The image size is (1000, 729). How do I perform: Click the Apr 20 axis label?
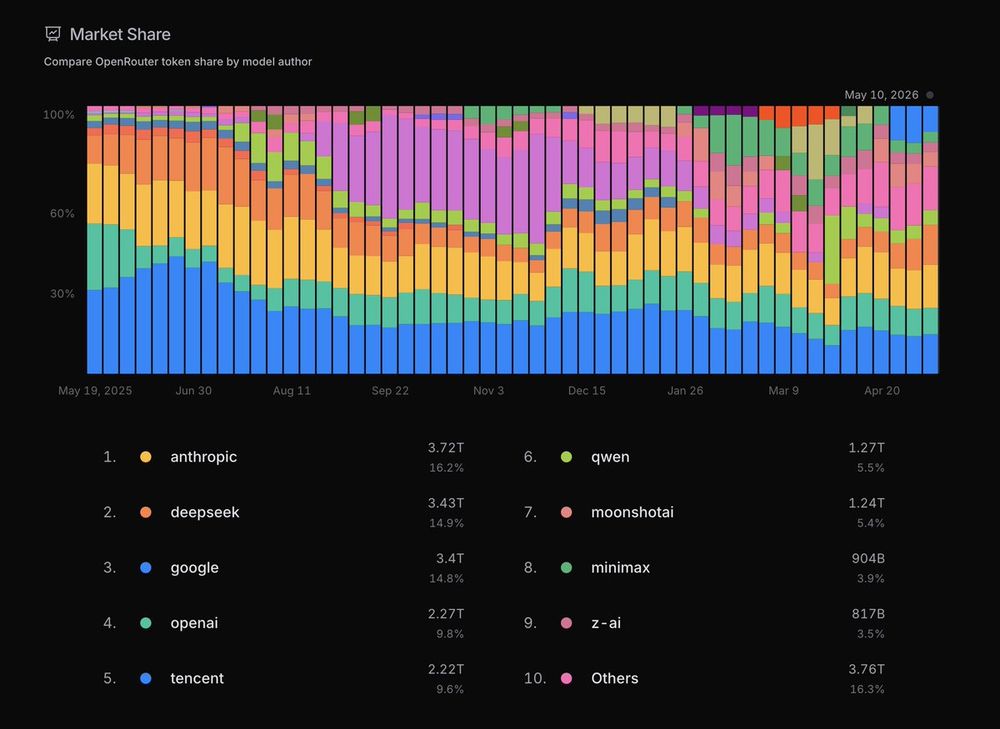[x=882, y=391]
